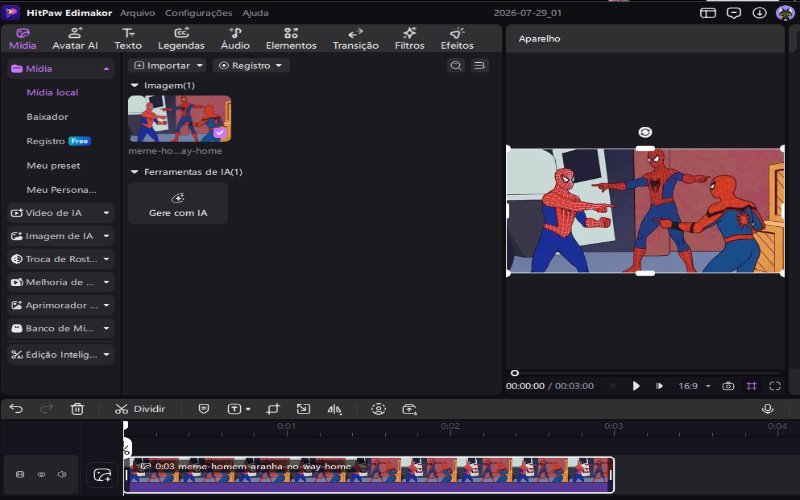Viewport: 800px width, 500px height.
Task: Select Baixador in the sidebar
Action: tap(47, 117)
